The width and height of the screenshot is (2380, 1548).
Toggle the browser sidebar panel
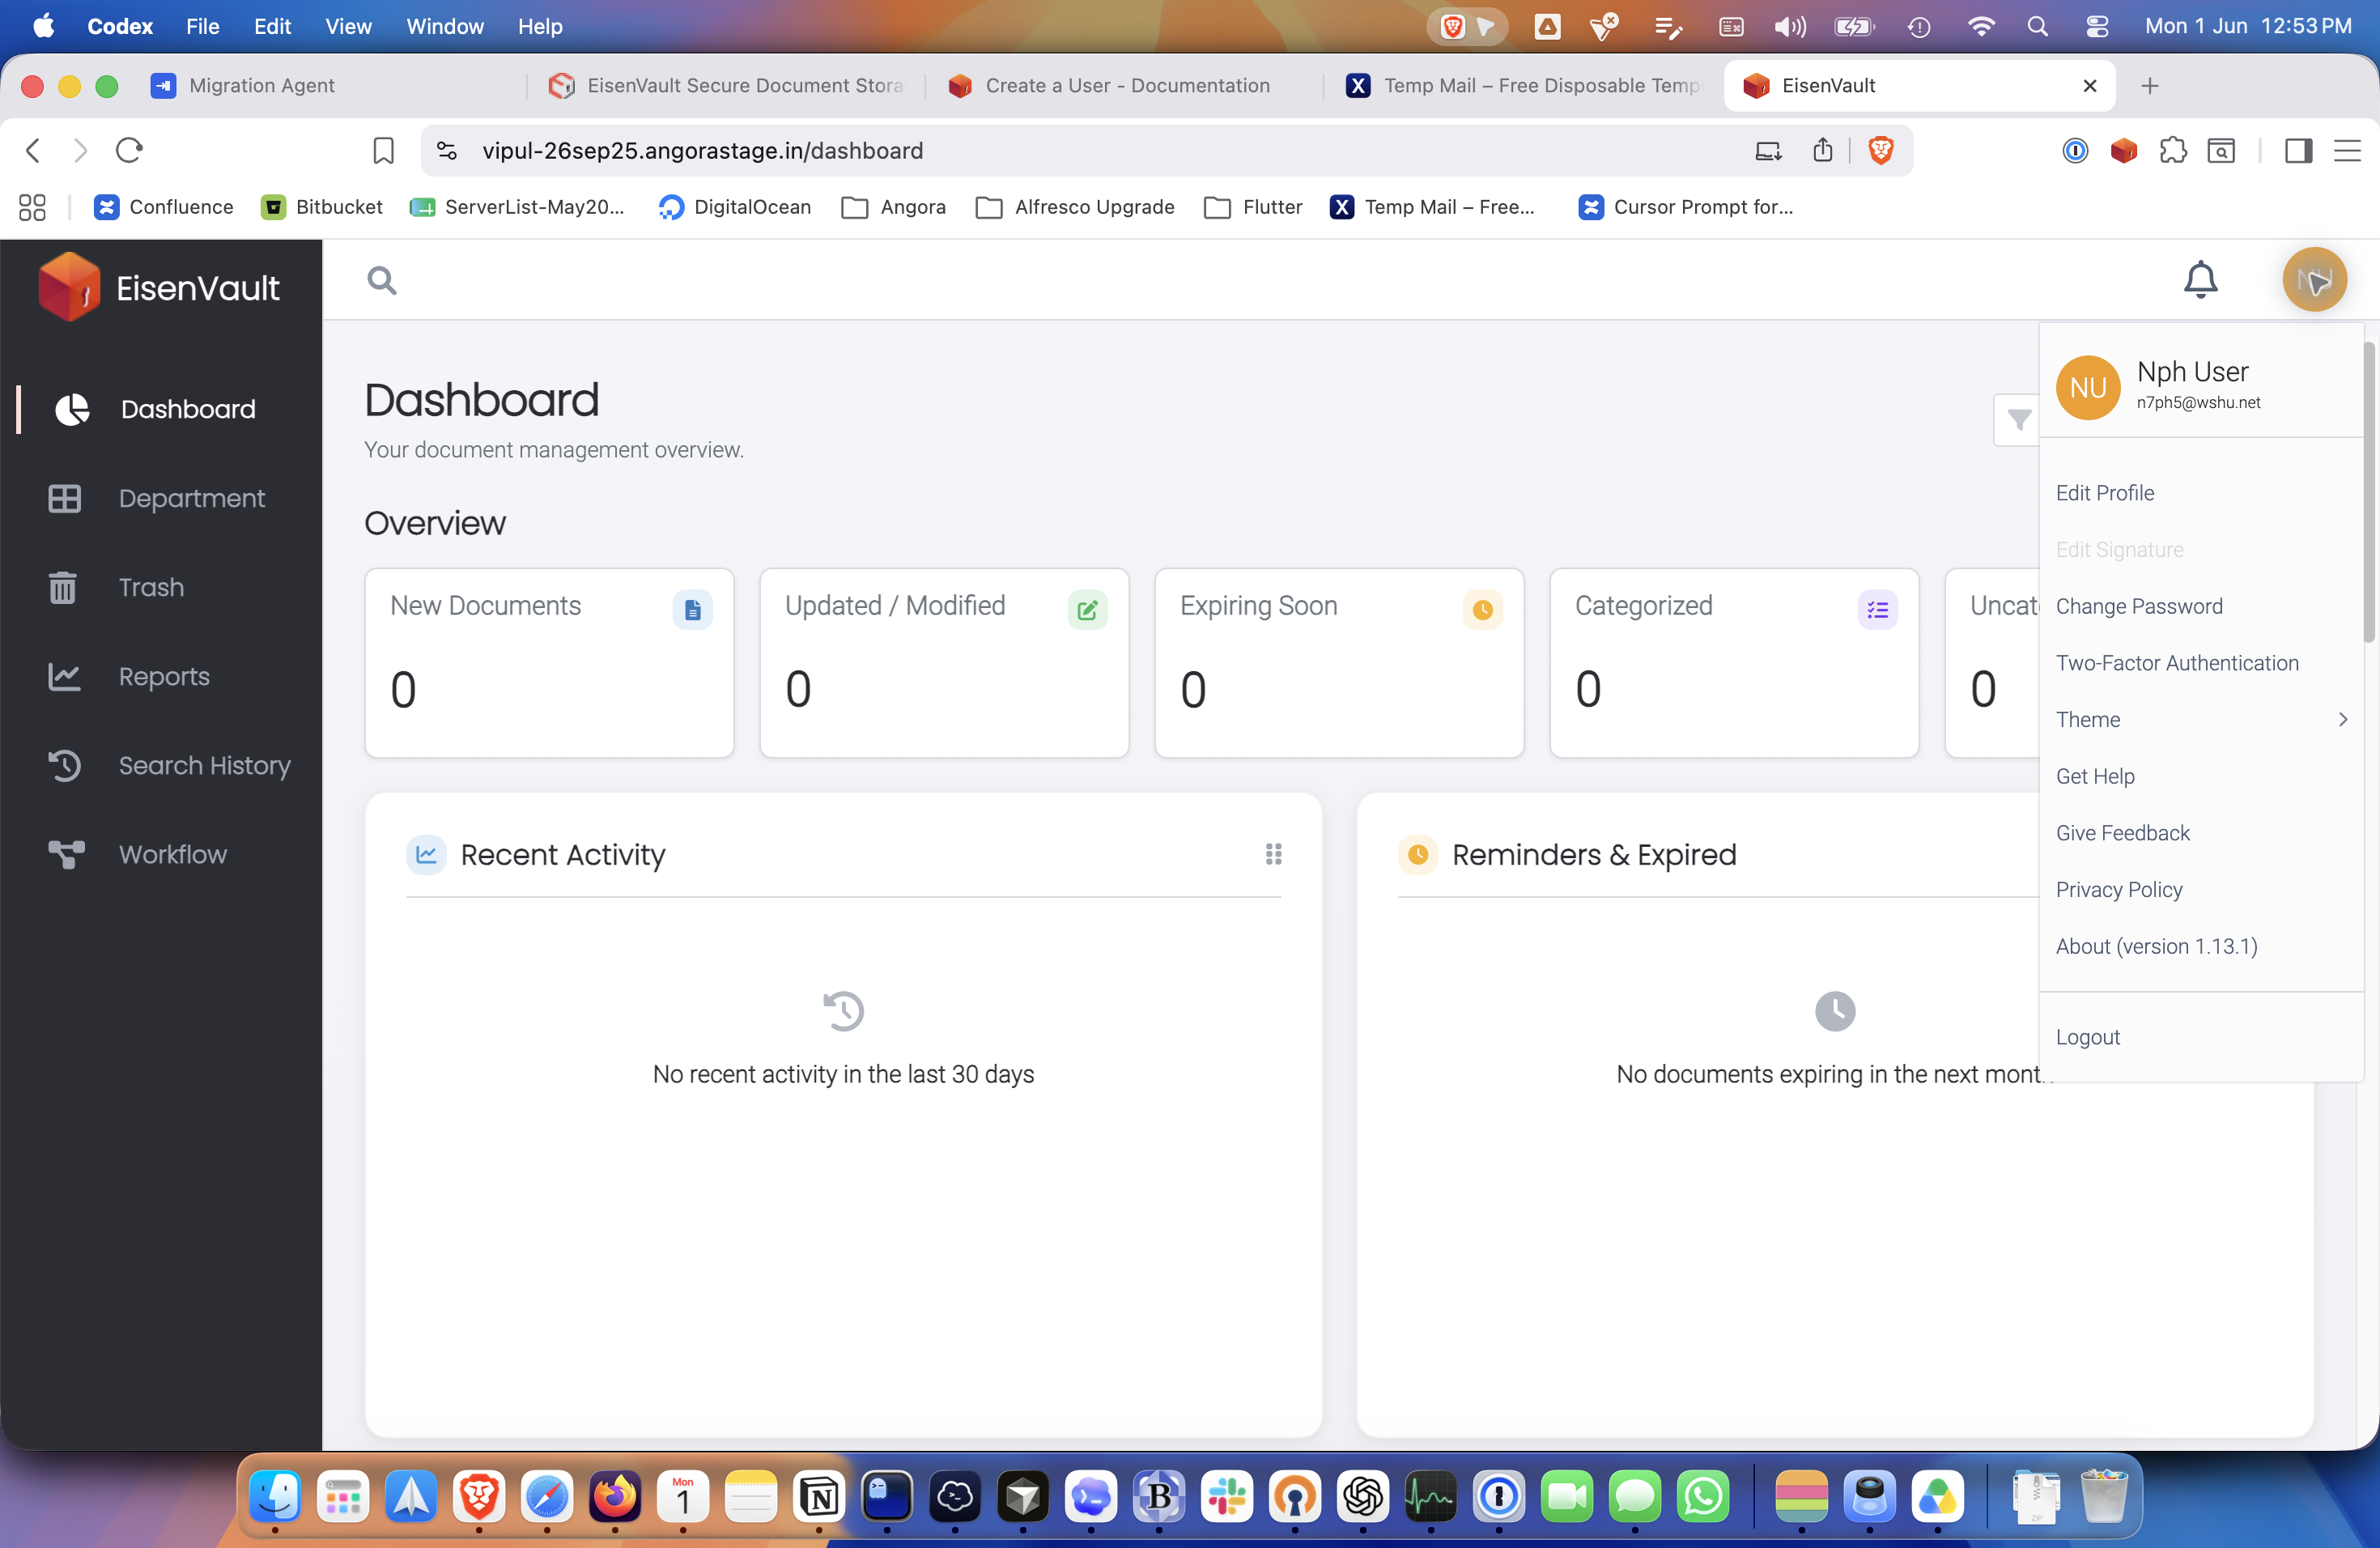click(x=2298, y=151)
